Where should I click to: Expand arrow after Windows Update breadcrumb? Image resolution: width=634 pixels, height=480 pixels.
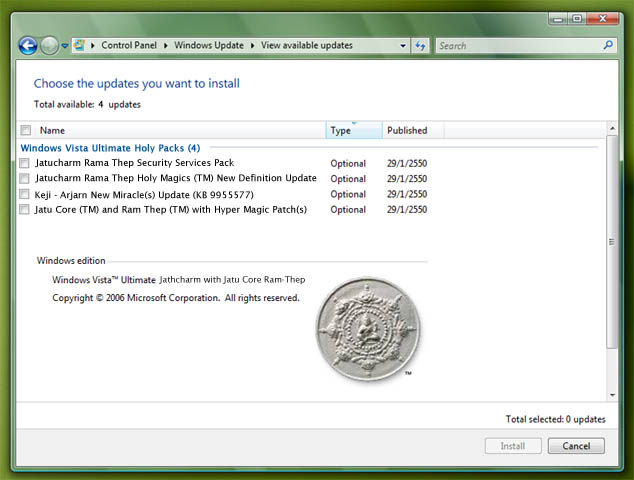click(x=252, y=45)
